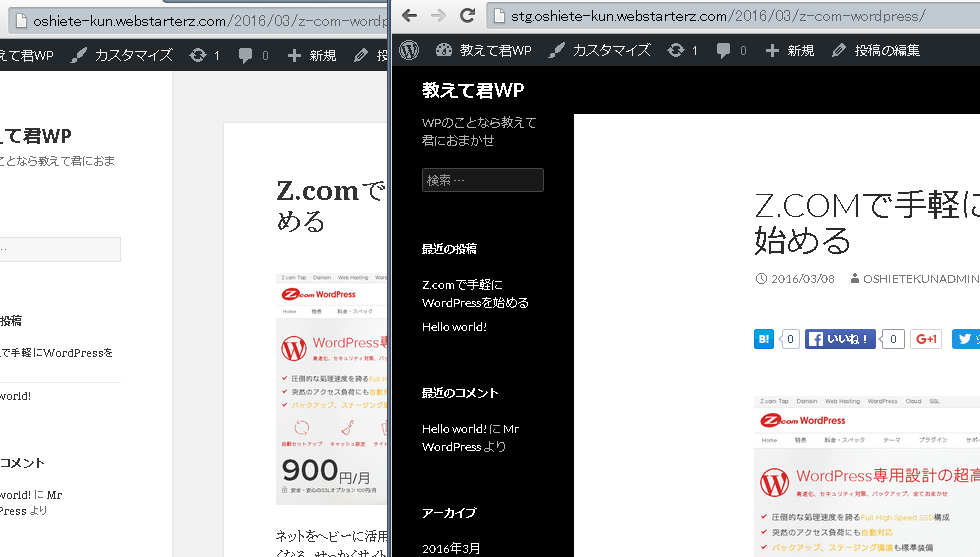
Task: Open 新規 menu in left admin bar
Action: [x=312, y=56]
